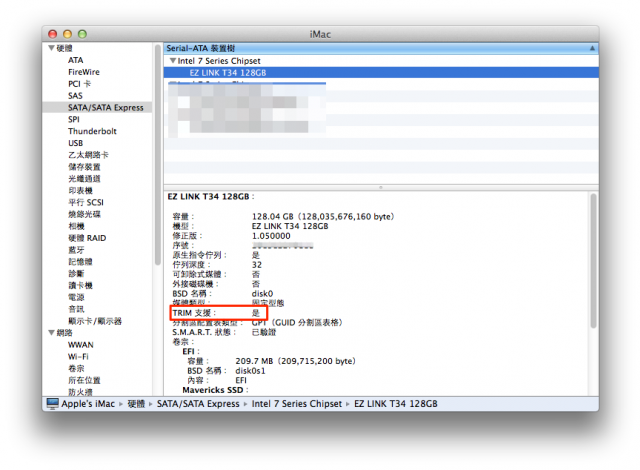Collapse the 硬體 hardware section triangle
Screen dimensions: 640x470
[51, 48]
